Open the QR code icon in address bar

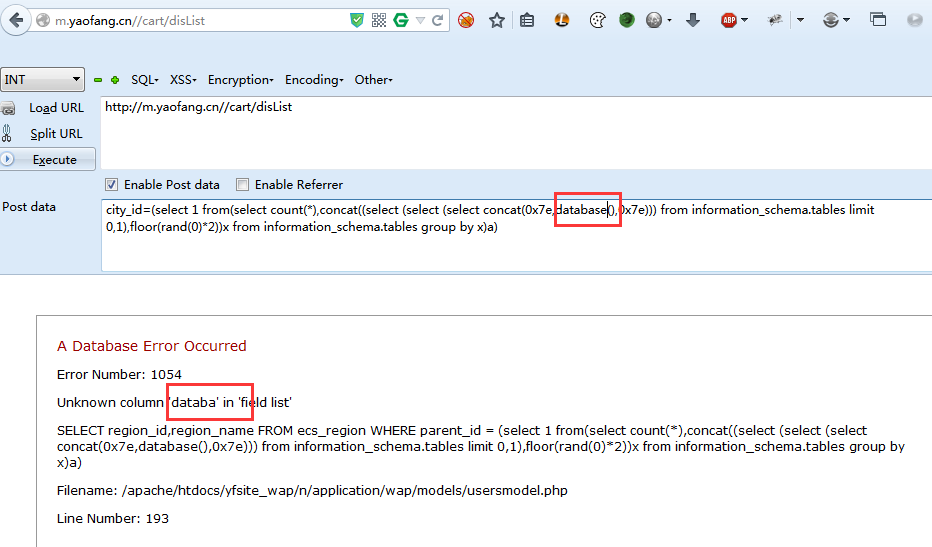click(379, 21)
